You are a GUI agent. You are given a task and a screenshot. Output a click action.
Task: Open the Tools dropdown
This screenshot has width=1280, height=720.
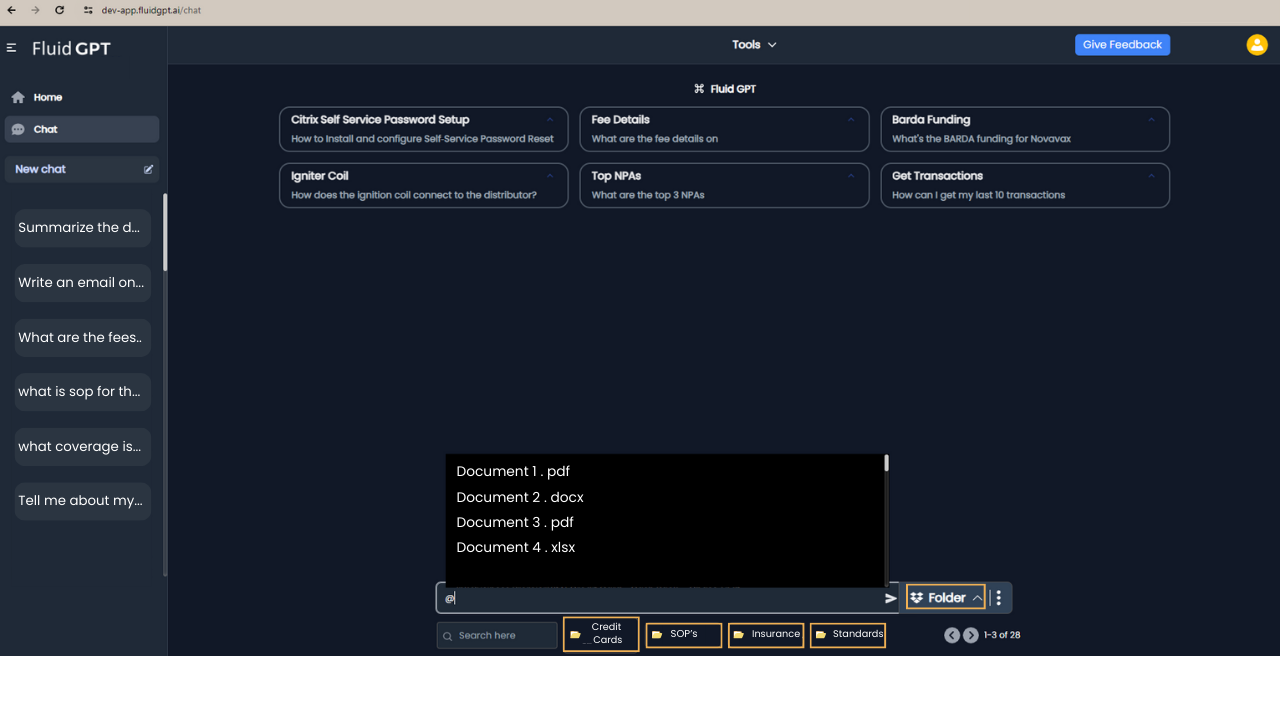pyautogui.click(x=754, y=45)
